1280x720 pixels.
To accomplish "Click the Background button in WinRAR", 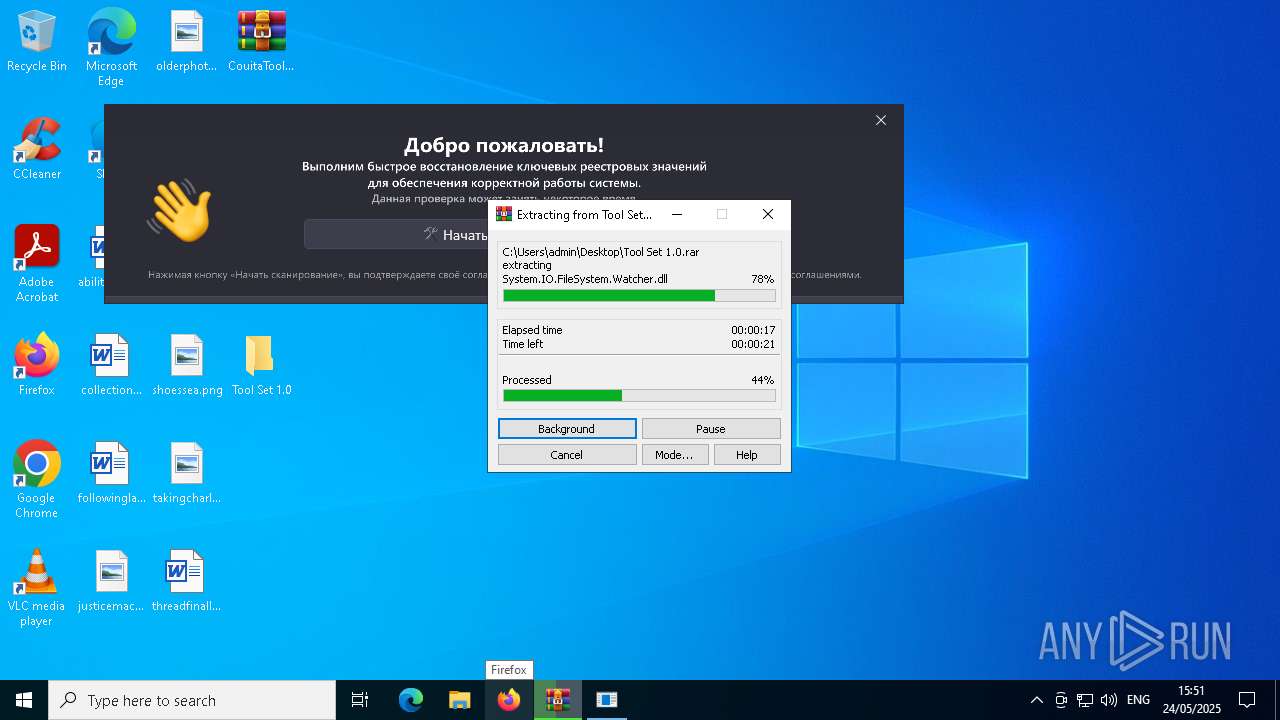I will point(567,429).
